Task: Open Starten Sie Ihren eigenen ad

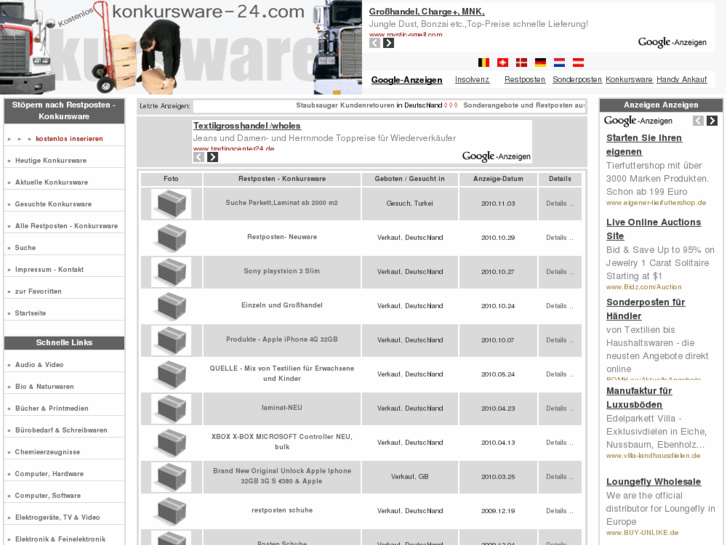Action: click(x=644, y=145)
